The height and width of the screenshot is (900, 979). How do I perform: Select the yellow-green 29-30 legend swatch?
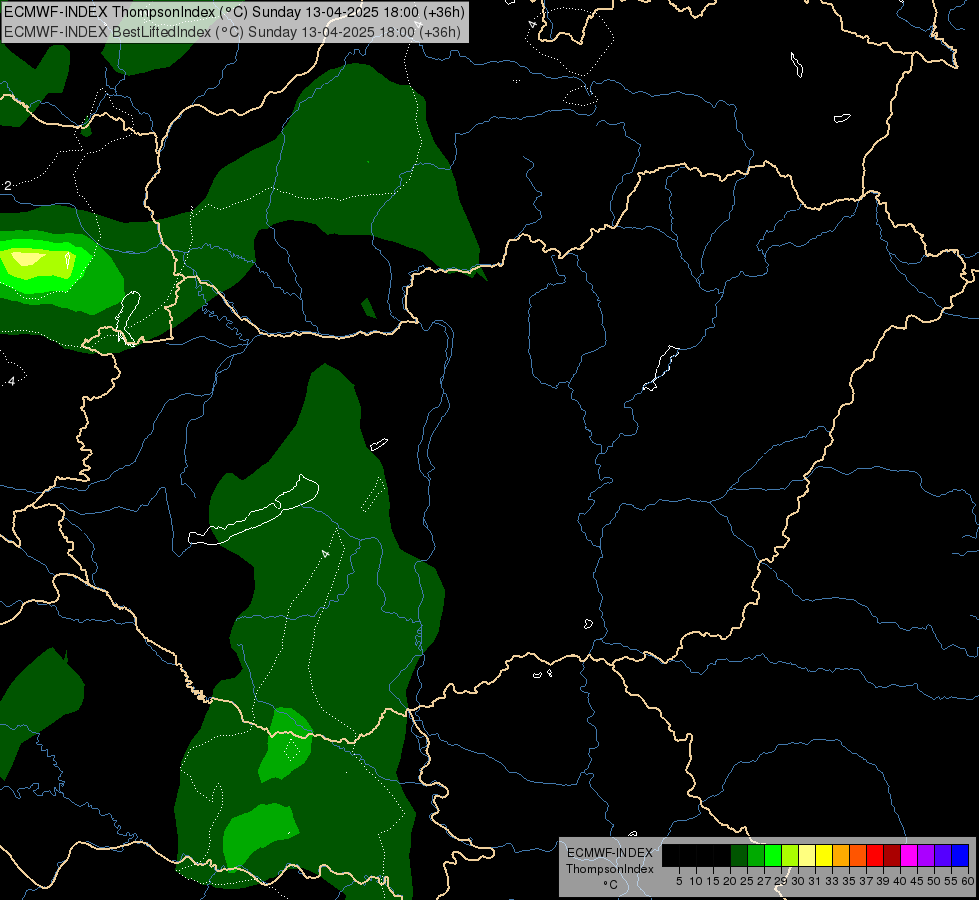coord(790,855)
